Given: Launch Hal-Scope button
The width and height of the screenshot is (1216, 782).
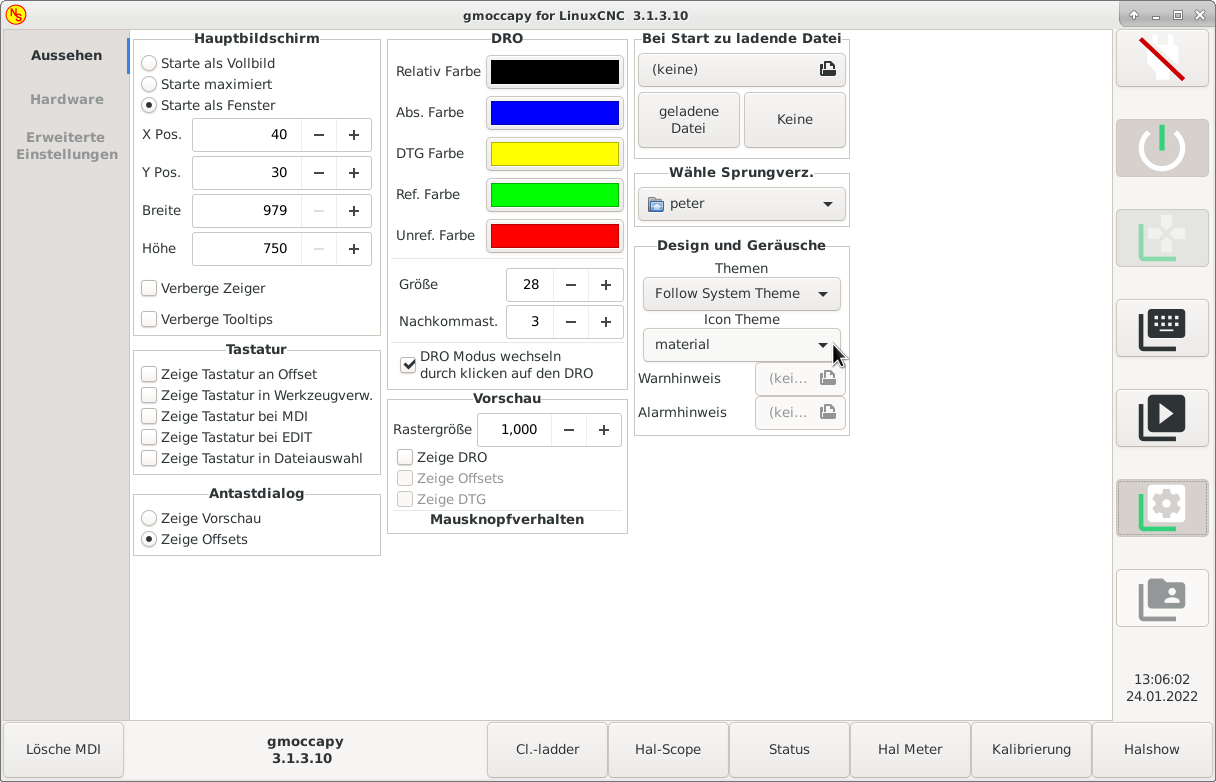Looking at the screenshot, I should 668,749.
